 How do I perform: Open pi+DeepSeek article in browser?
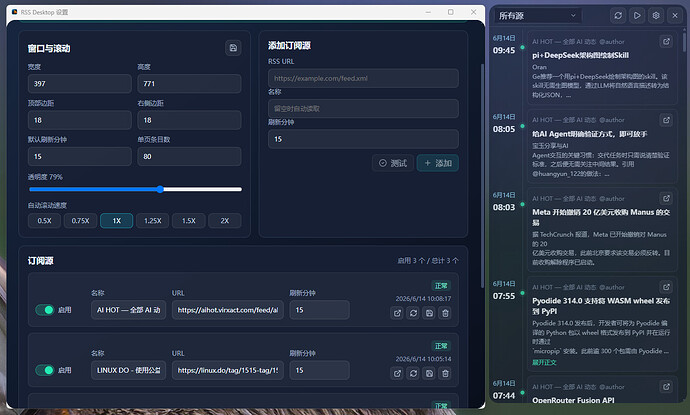point(666,41)
